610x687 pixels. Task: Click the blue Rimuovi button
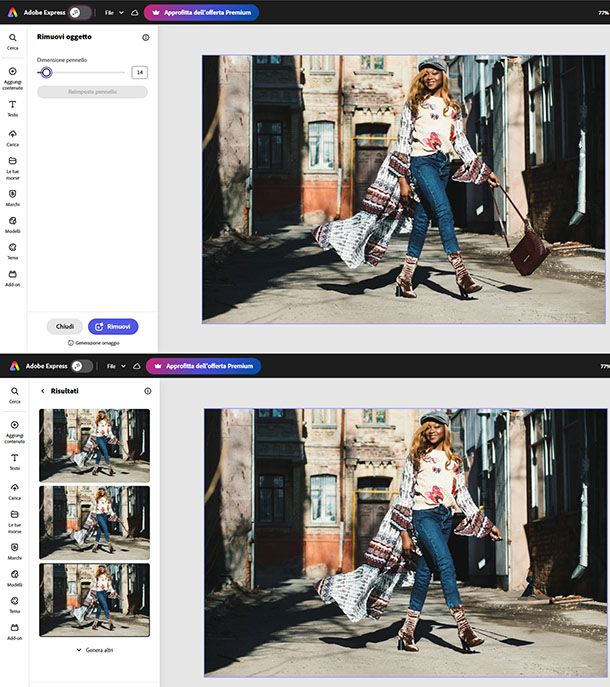(113, 326)
